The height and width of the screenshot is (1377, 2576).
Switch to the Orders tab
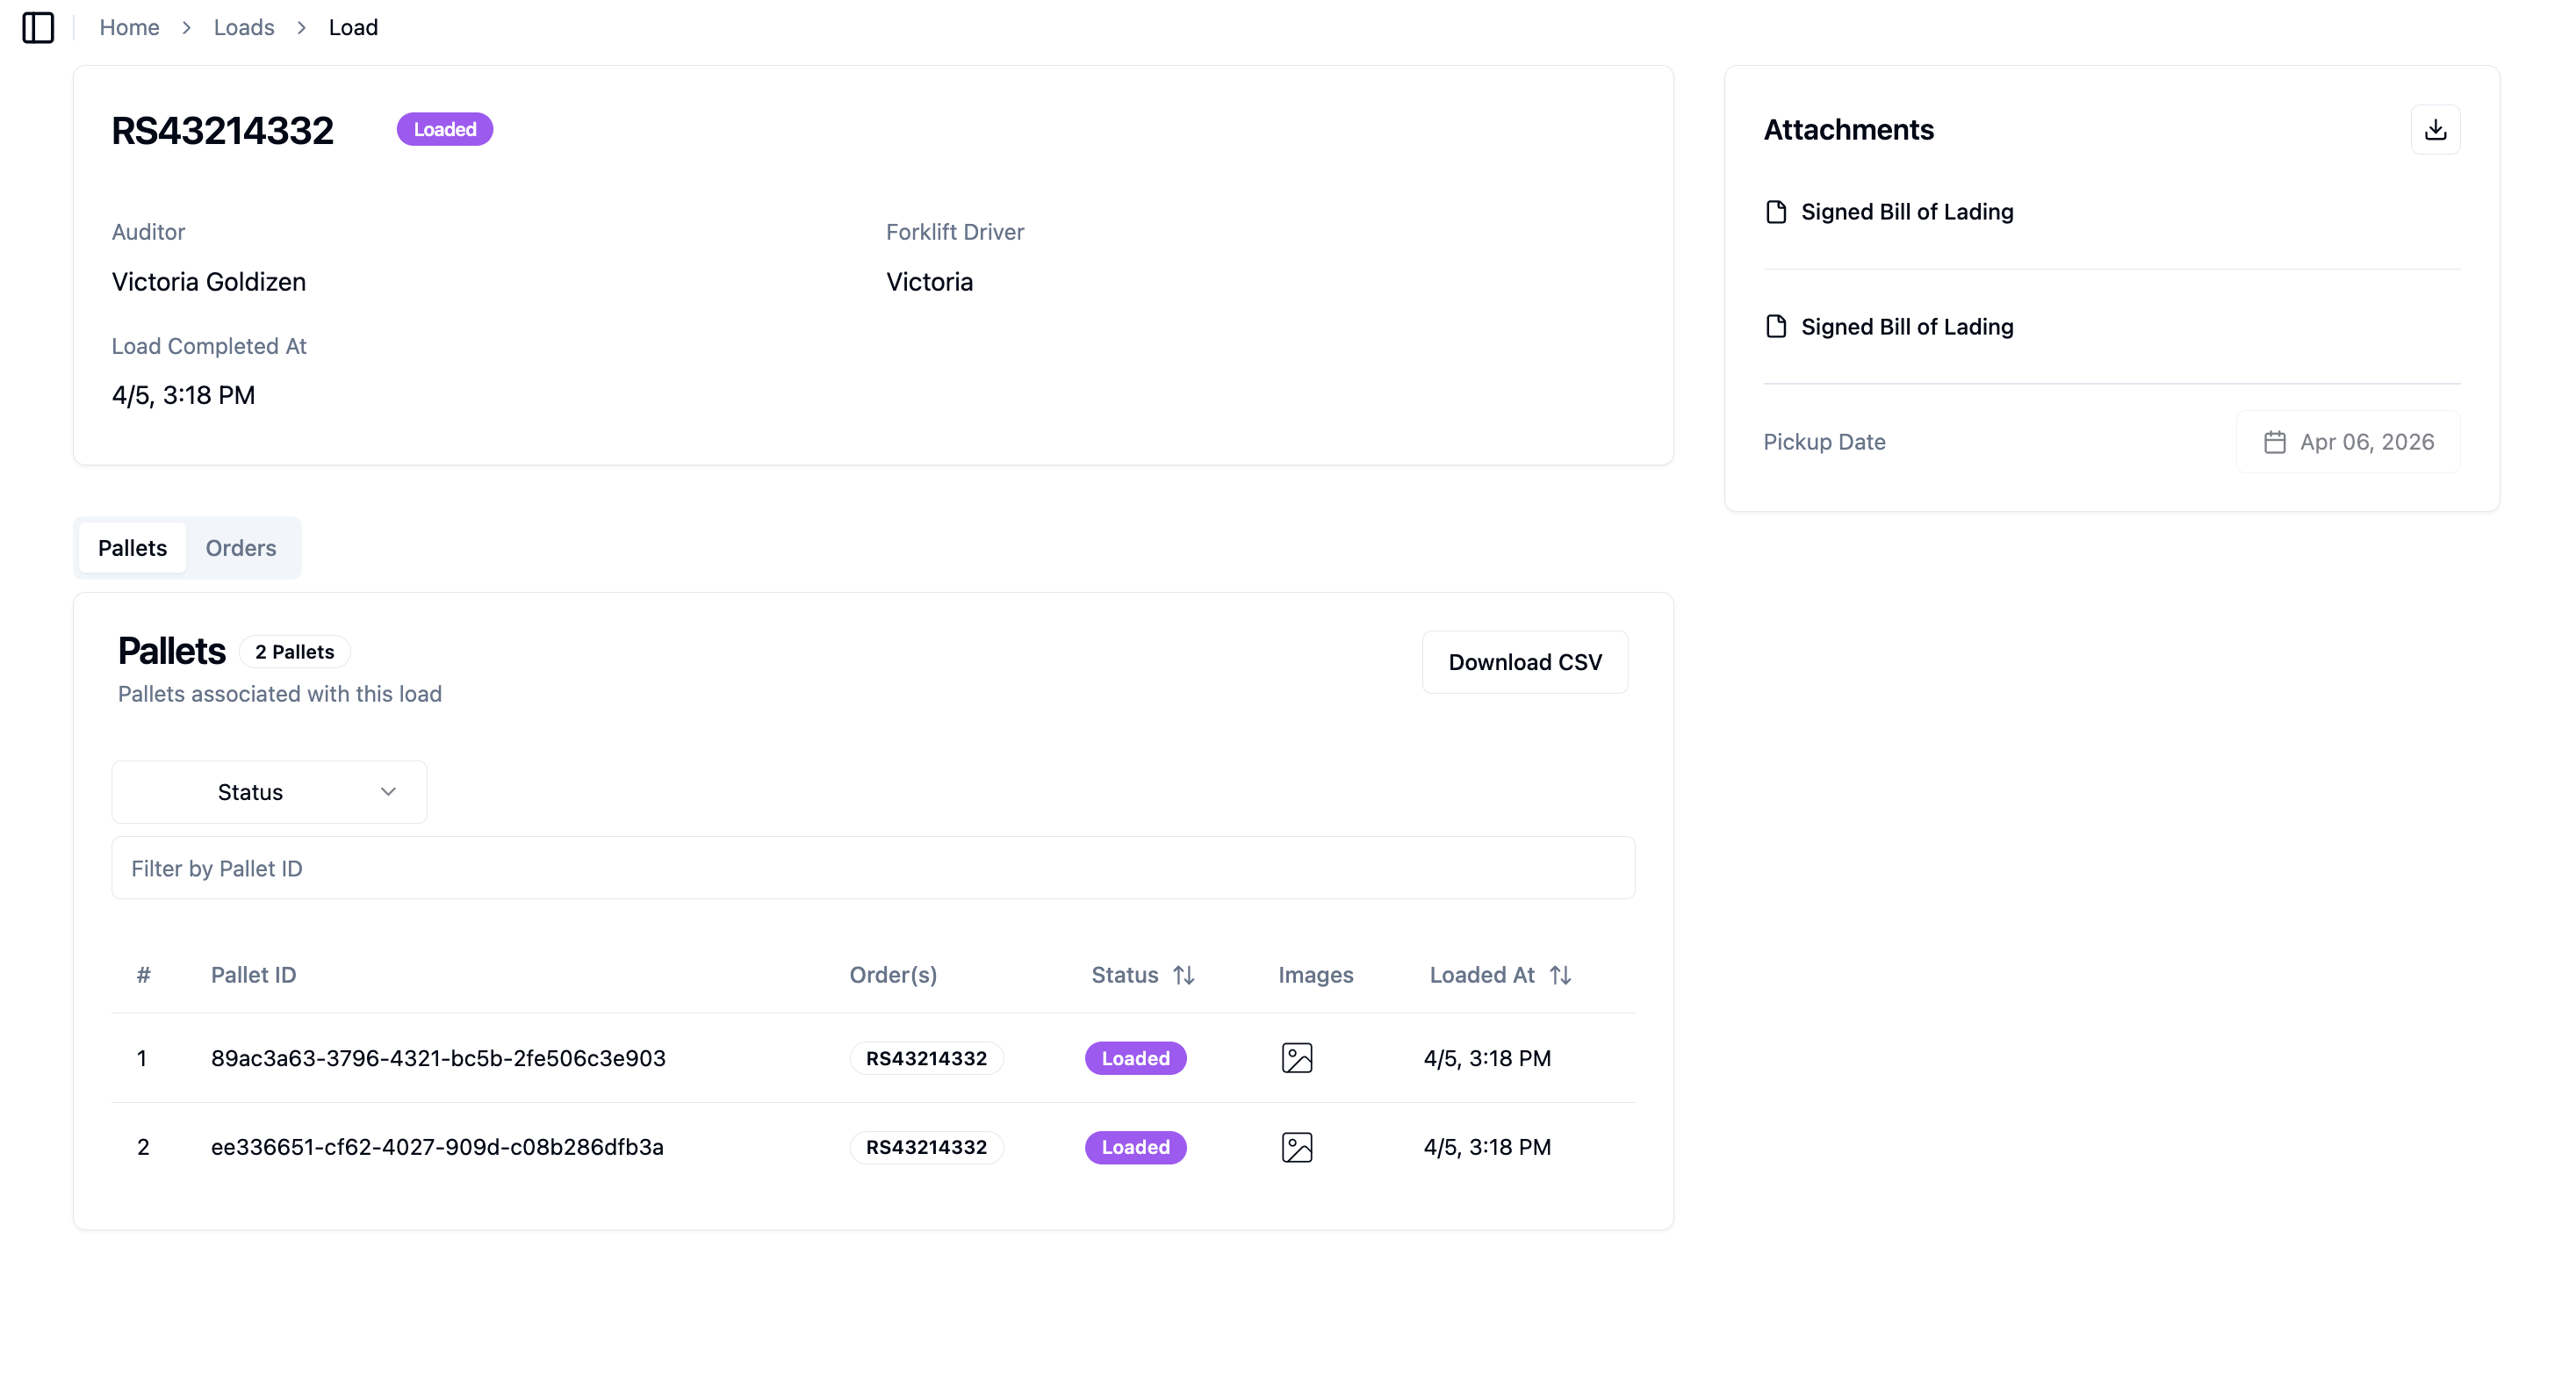pos(241,548)
